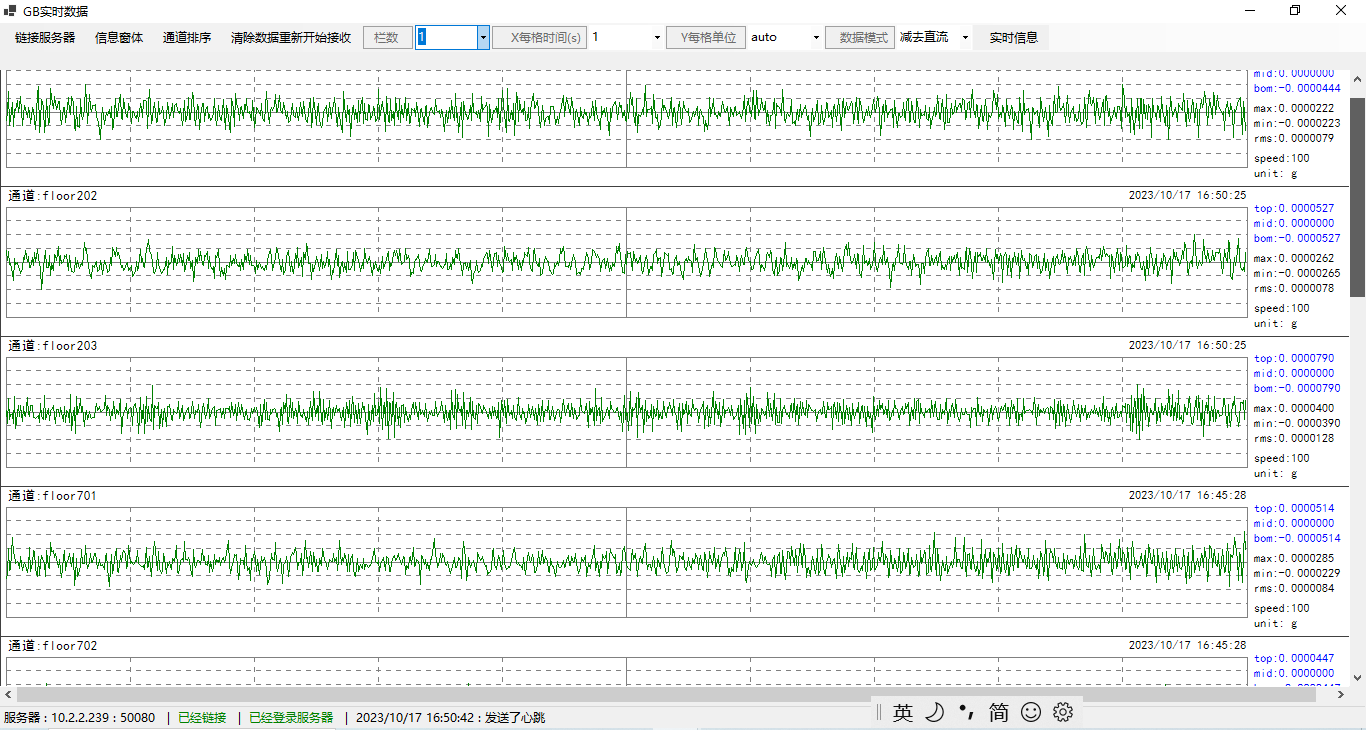Click the vertical scrollbar thumb
Image resolution: width=1366 pixels, height=730 pixels.
[1358, 197]
